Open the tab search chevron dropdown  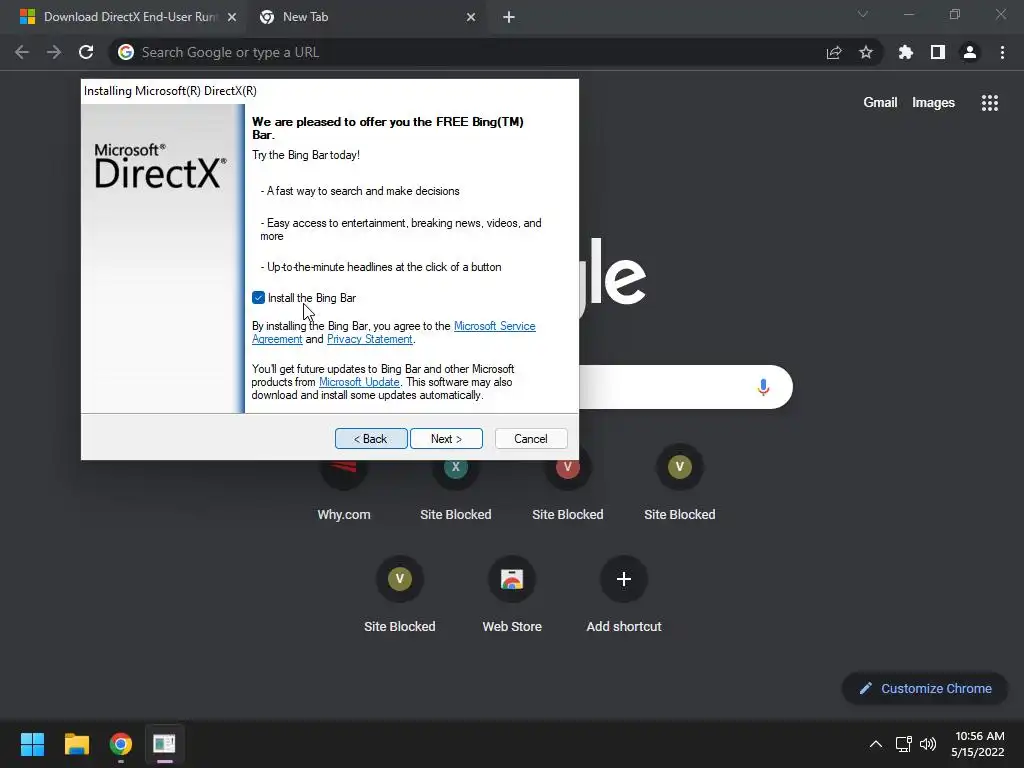(863, 14)
